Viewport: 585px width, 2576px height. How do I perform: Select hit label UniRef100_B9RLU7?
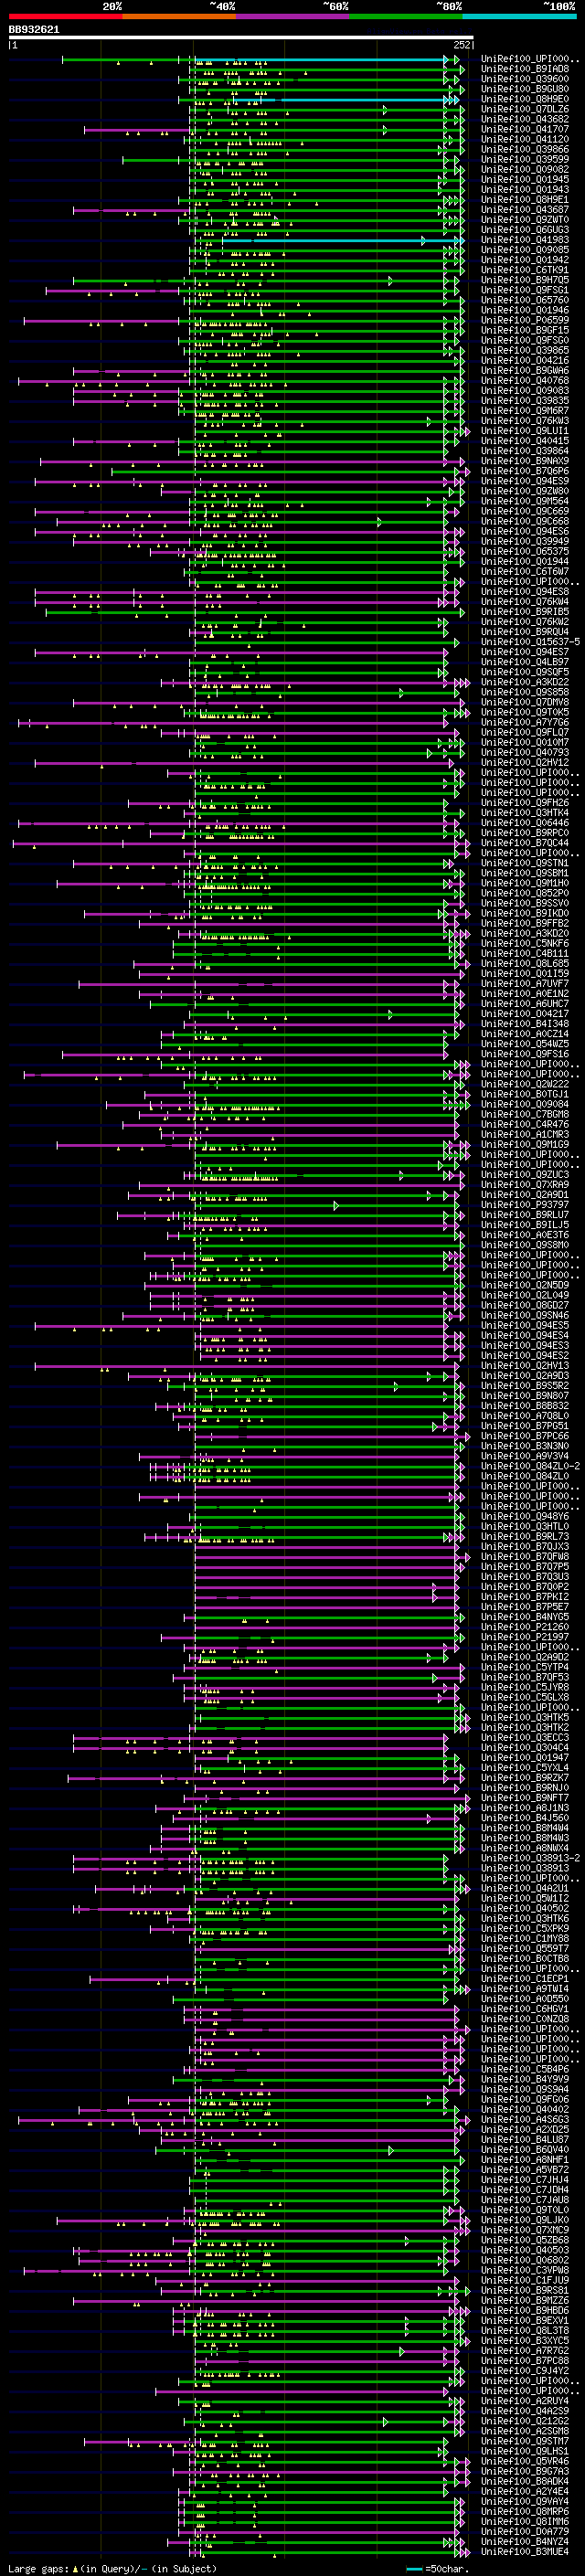pos(525,1214)
